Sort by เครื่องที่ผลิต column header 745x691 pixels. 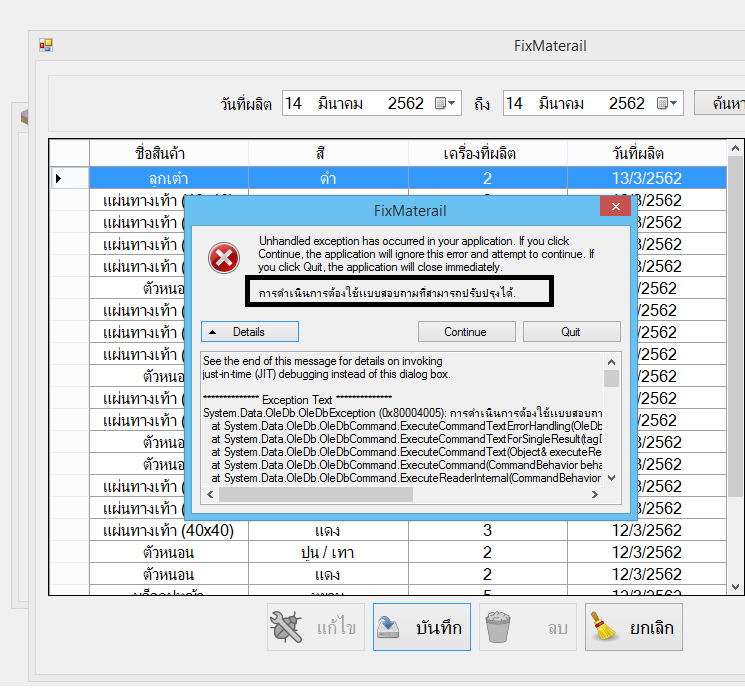(x=487, y=153)
